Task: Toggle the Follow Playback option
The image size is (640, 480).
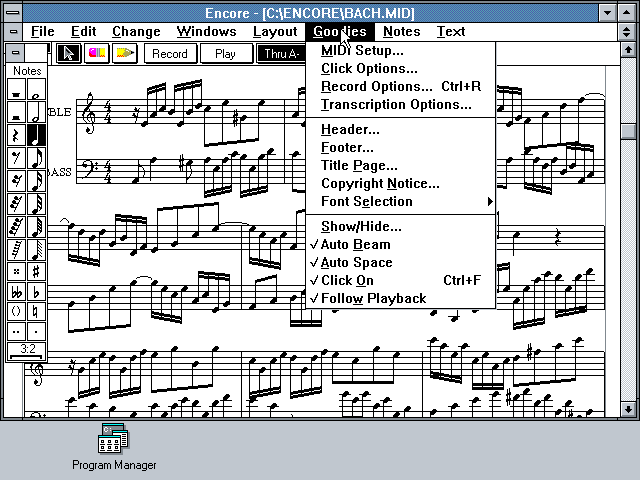Action: tap(400, 298)
